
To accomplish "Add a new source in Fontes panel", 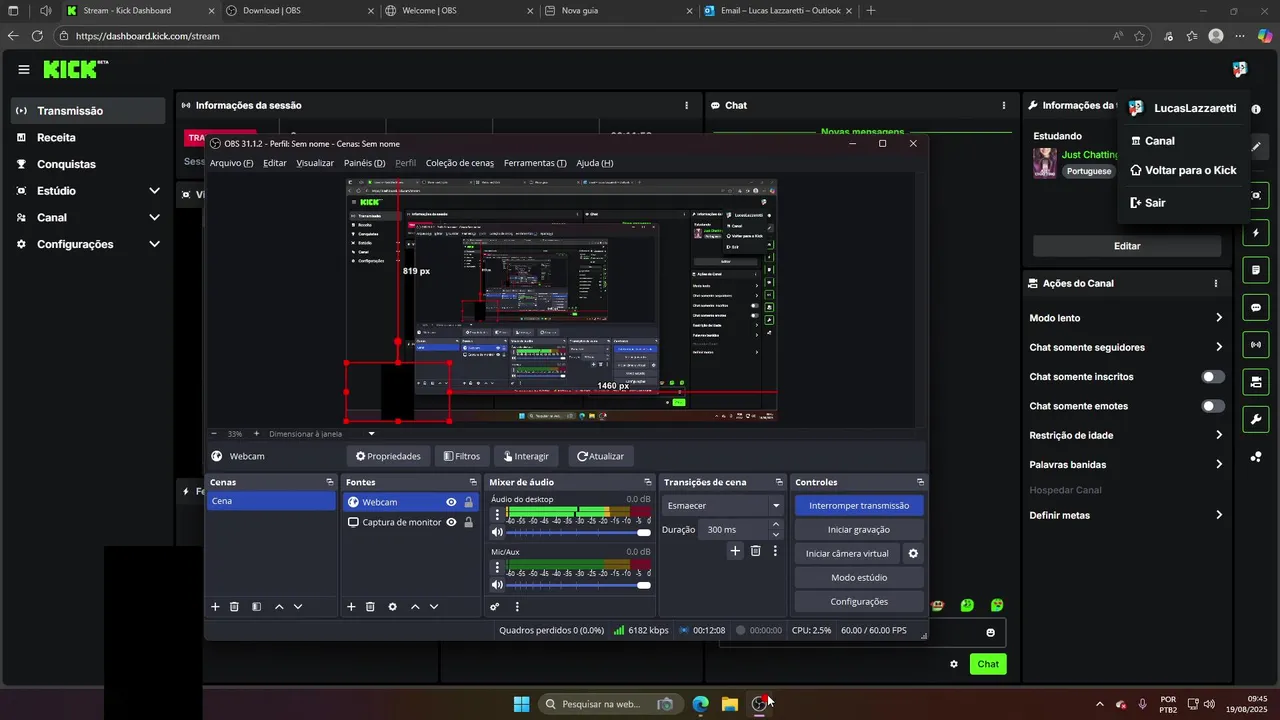I will pos(351,607).
